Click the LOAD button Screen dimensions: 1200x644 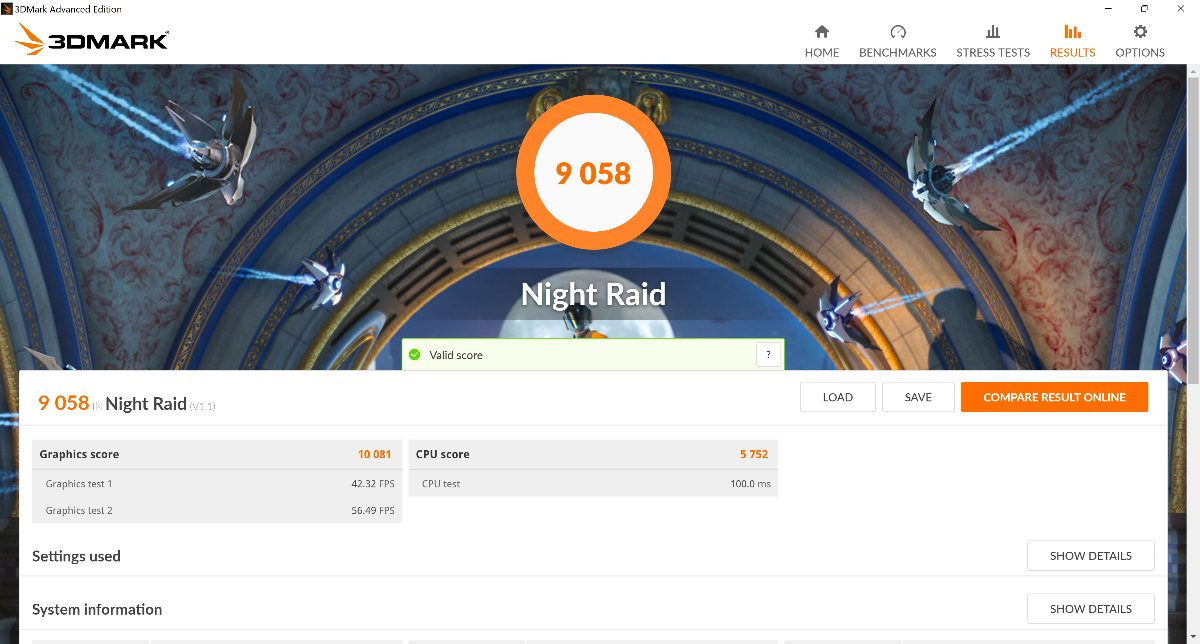click(x=838, y=397)
